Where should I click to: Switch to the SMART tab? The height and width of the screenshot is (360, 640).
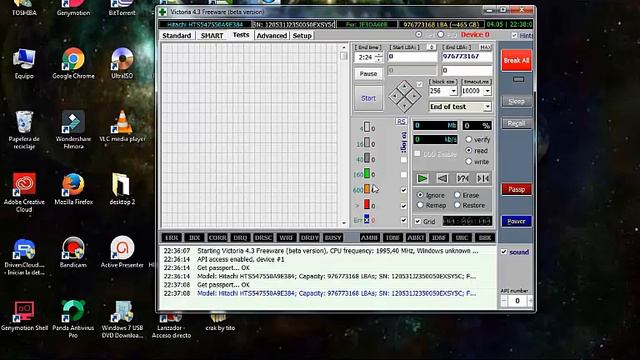(x=212, y=36)
